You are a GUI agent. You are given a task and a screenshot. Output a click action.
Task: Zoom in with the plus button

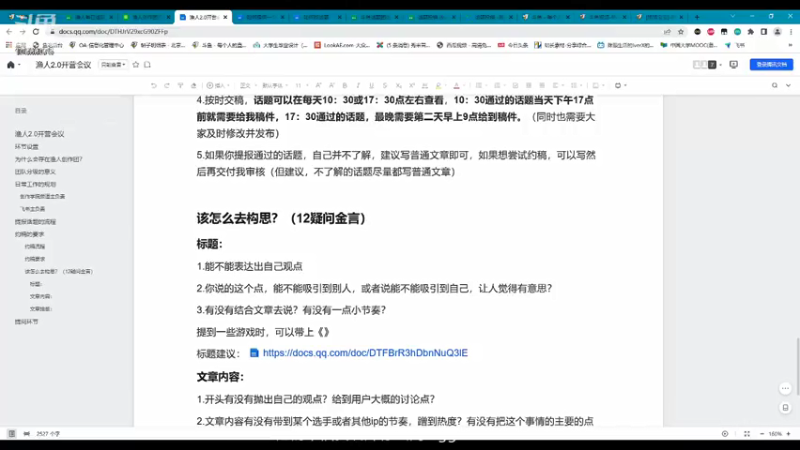(788, 434)
